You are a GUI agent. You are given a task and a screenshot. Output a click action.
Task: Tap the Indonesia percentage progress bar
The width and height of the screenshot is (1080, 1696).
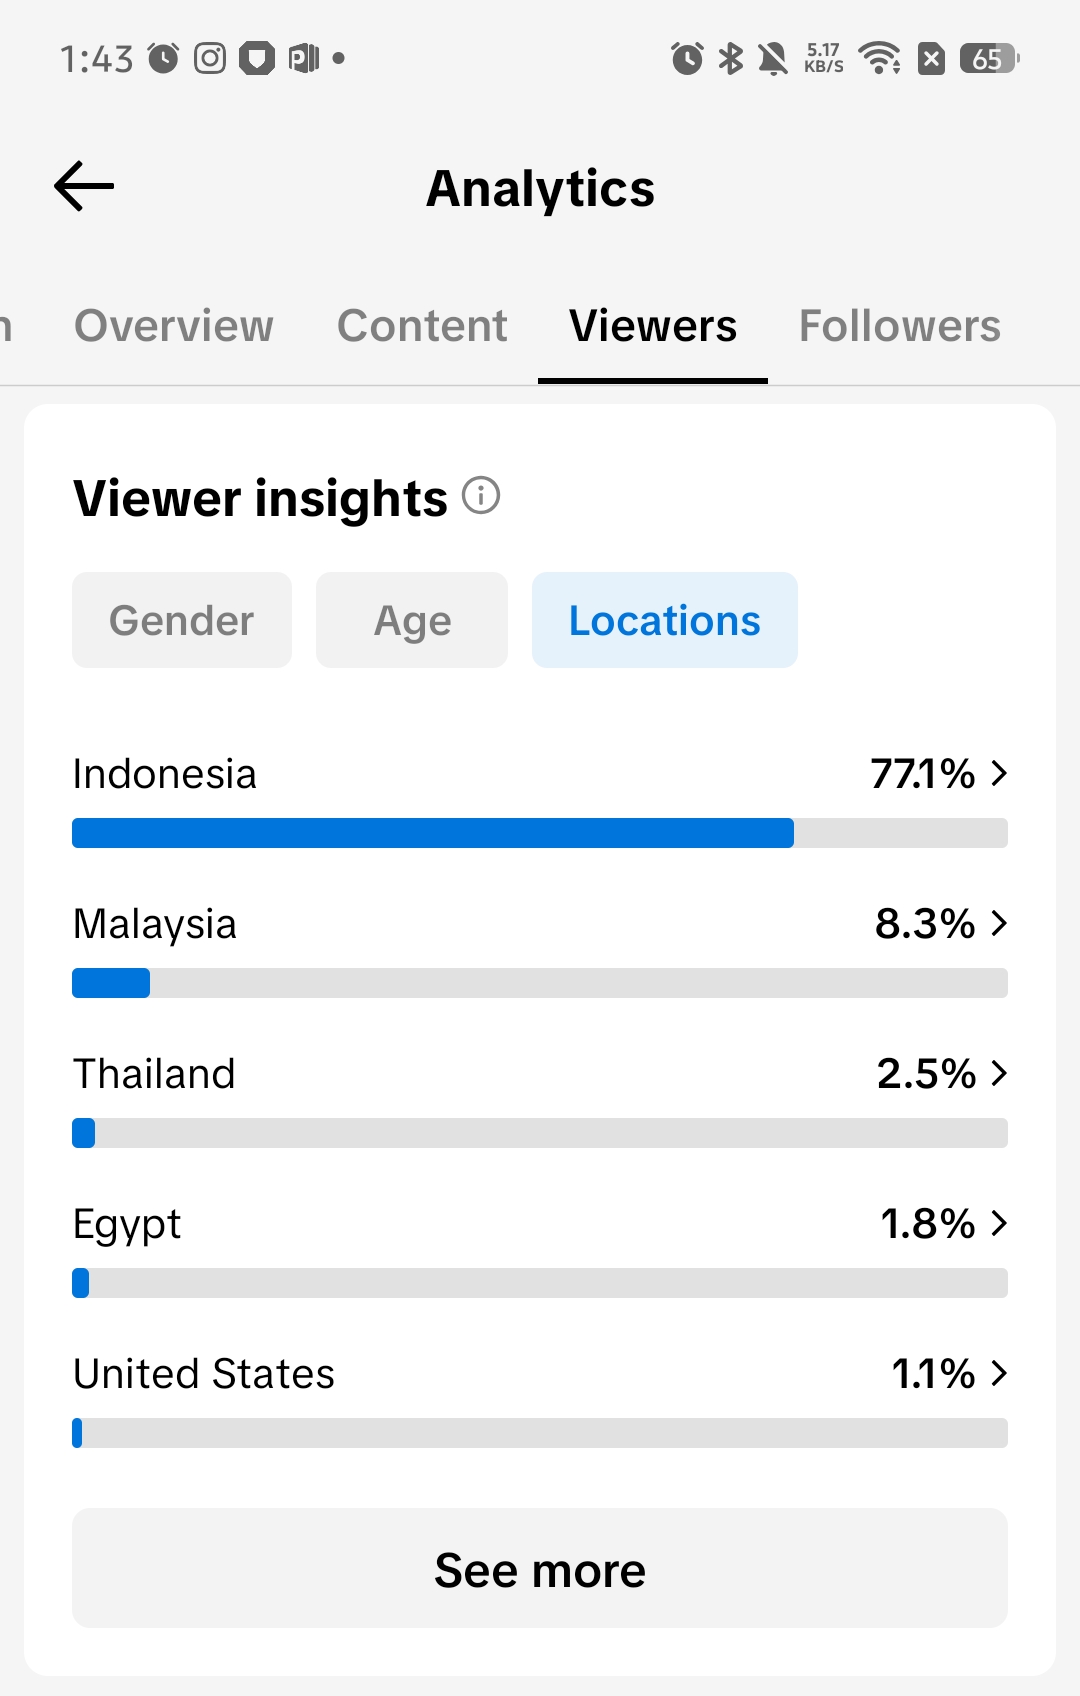tap(540, 833)
